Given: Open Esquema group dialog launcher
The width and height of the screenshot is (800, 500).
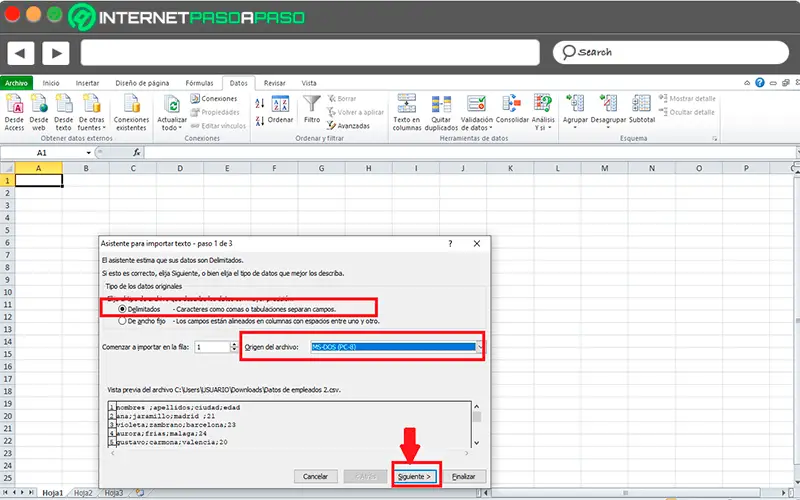Looking at the screenshot, I should 715,138.
